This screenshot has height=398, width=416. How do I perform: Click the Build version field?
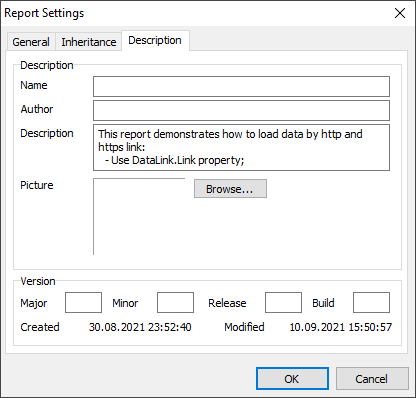pyautogui.click(x=371, y=303)
